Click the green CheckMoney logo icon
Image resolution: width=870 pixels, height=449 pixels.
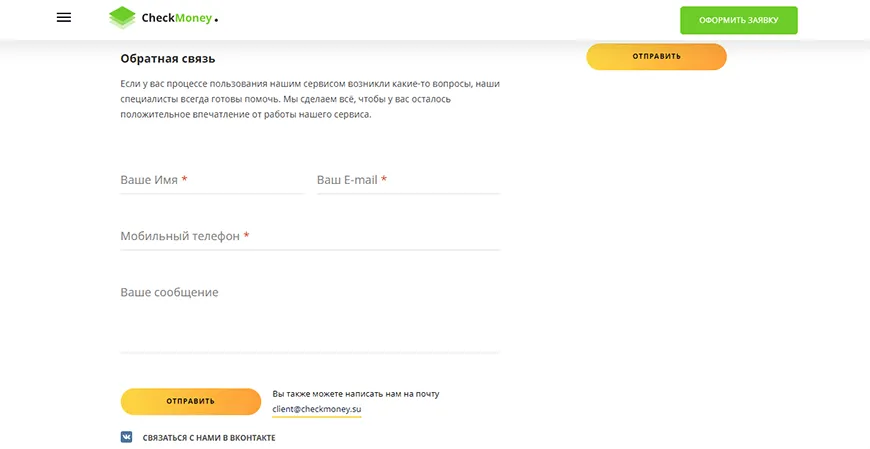pos(122,18)
